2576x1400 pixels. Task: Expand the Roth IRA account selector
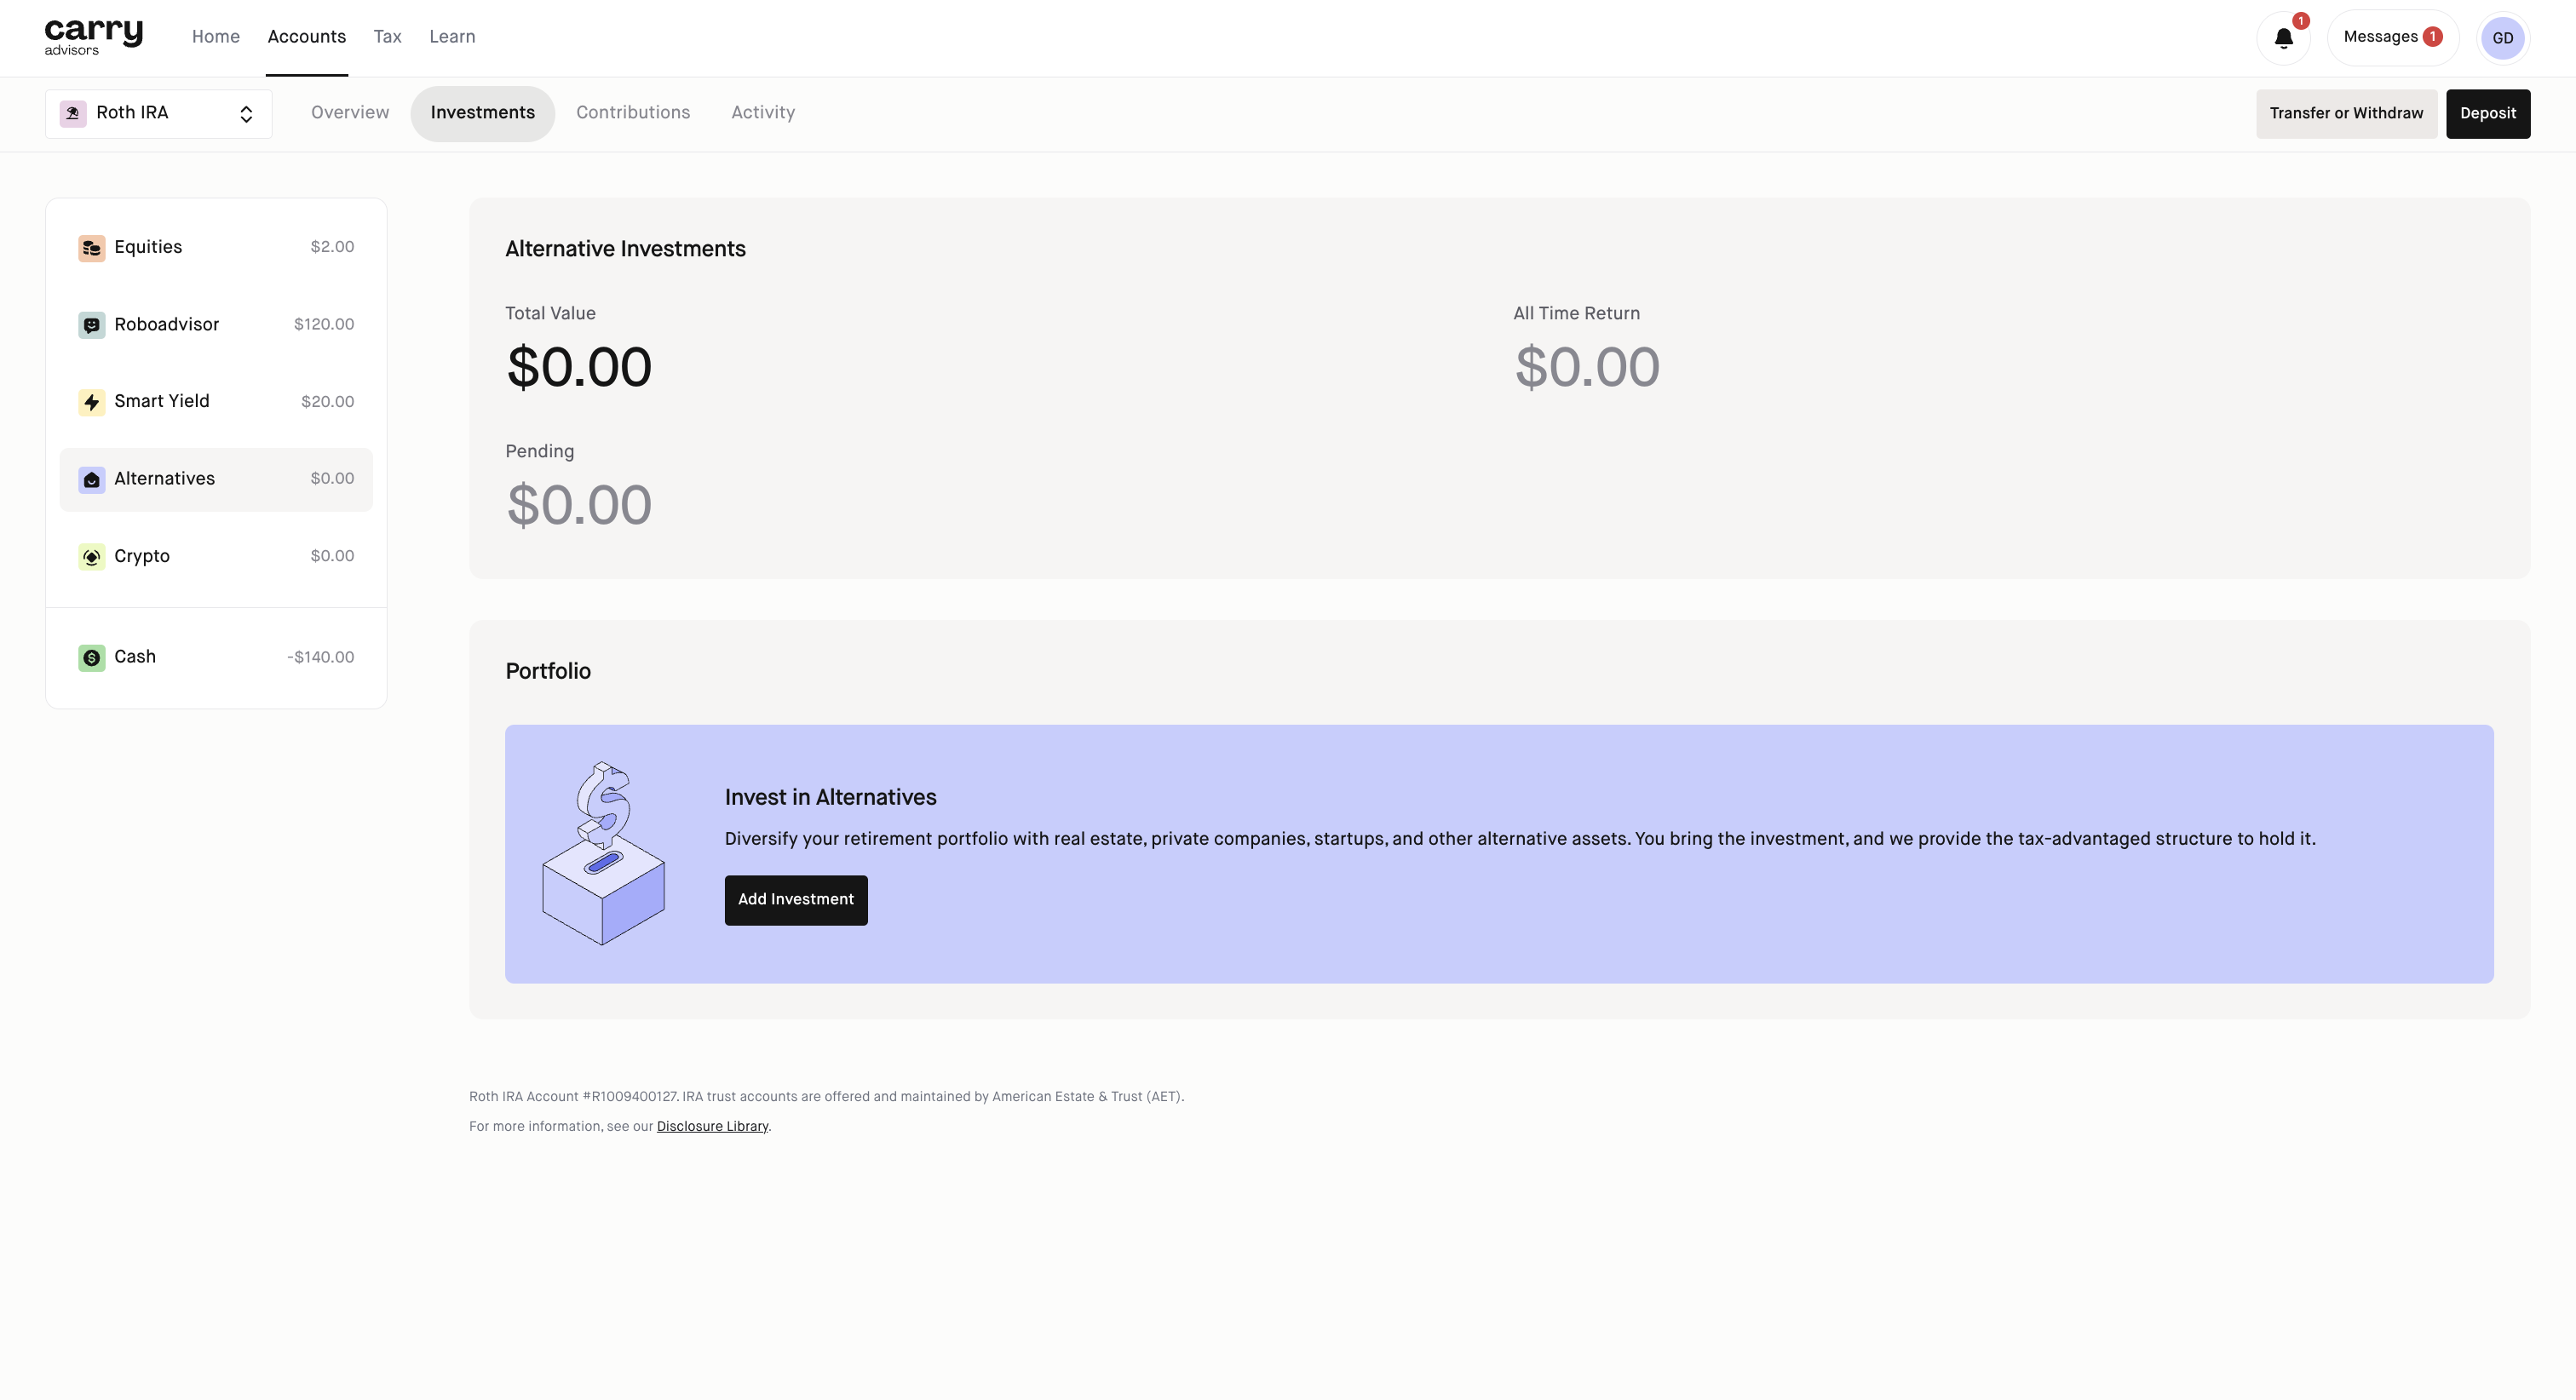(x=158, y=113)
